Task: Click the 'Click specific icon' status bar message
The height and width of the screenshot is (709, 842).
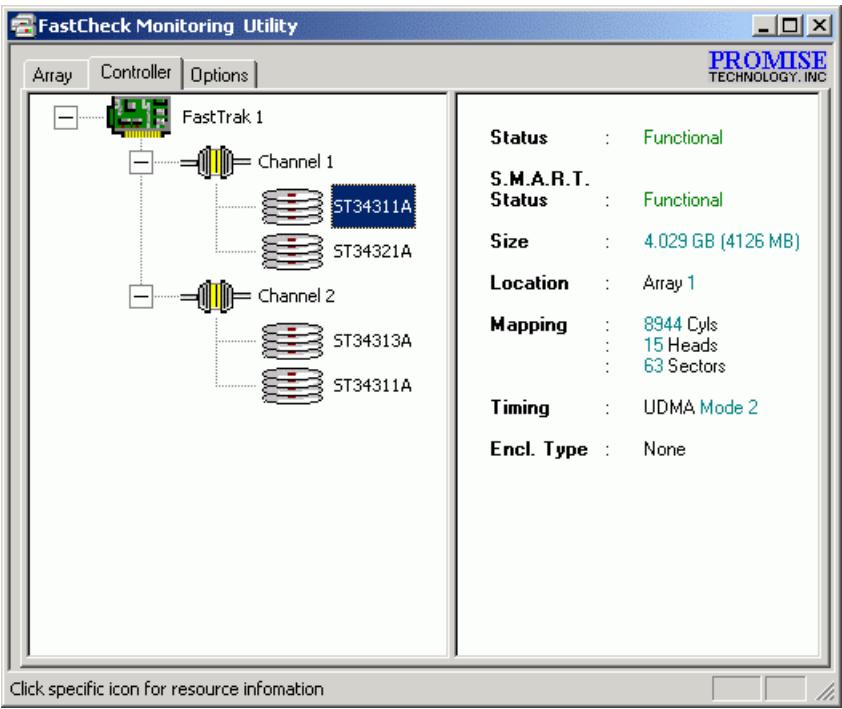Action: click(167, 689)
